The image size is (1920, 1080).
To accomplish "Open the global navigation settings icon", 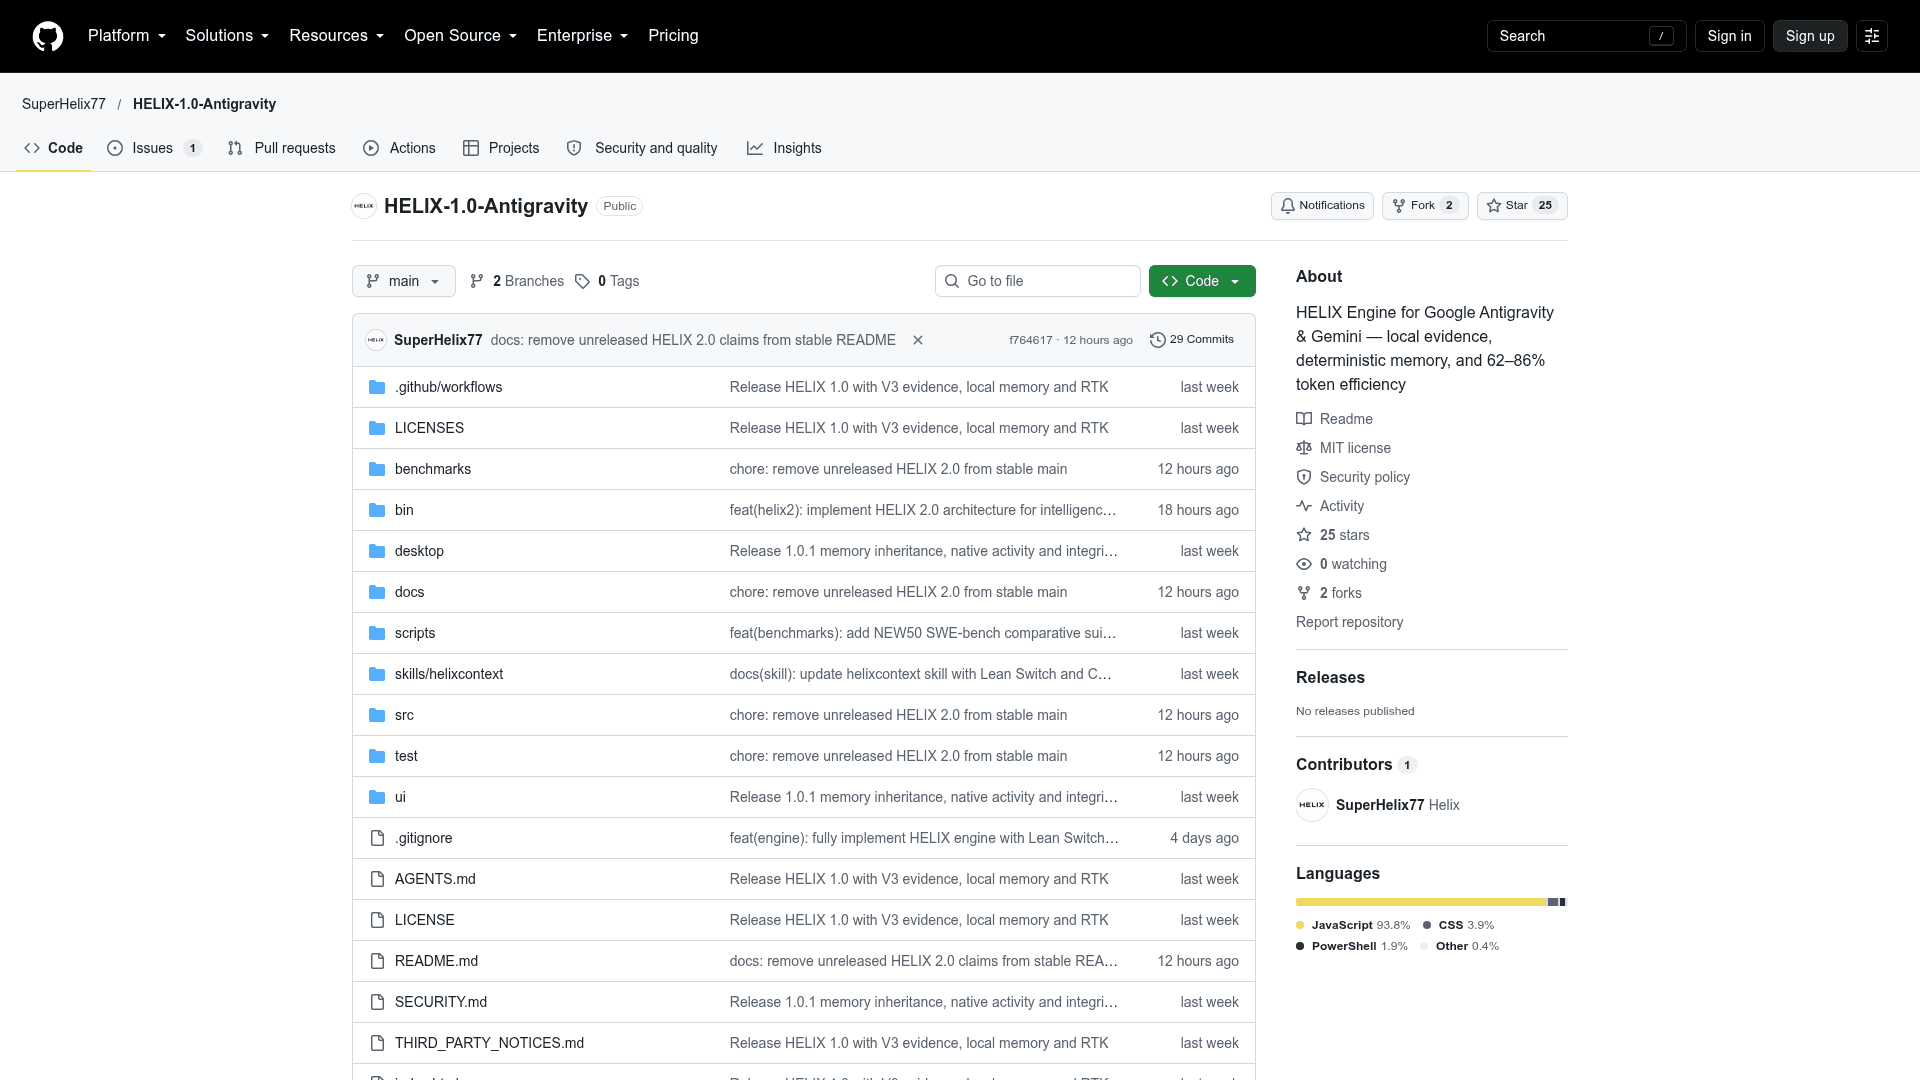I will pos(1872,36).
